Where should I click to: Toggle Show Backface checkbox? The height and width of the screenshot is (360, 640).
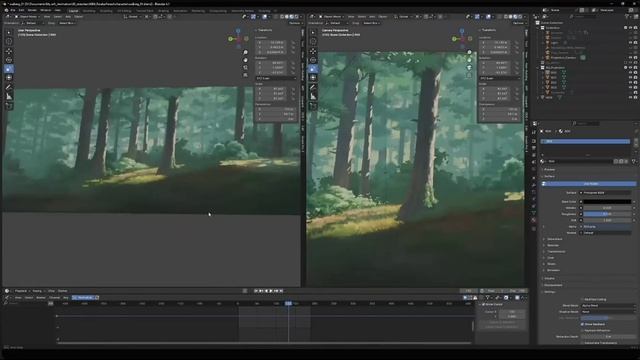(582, 324)
